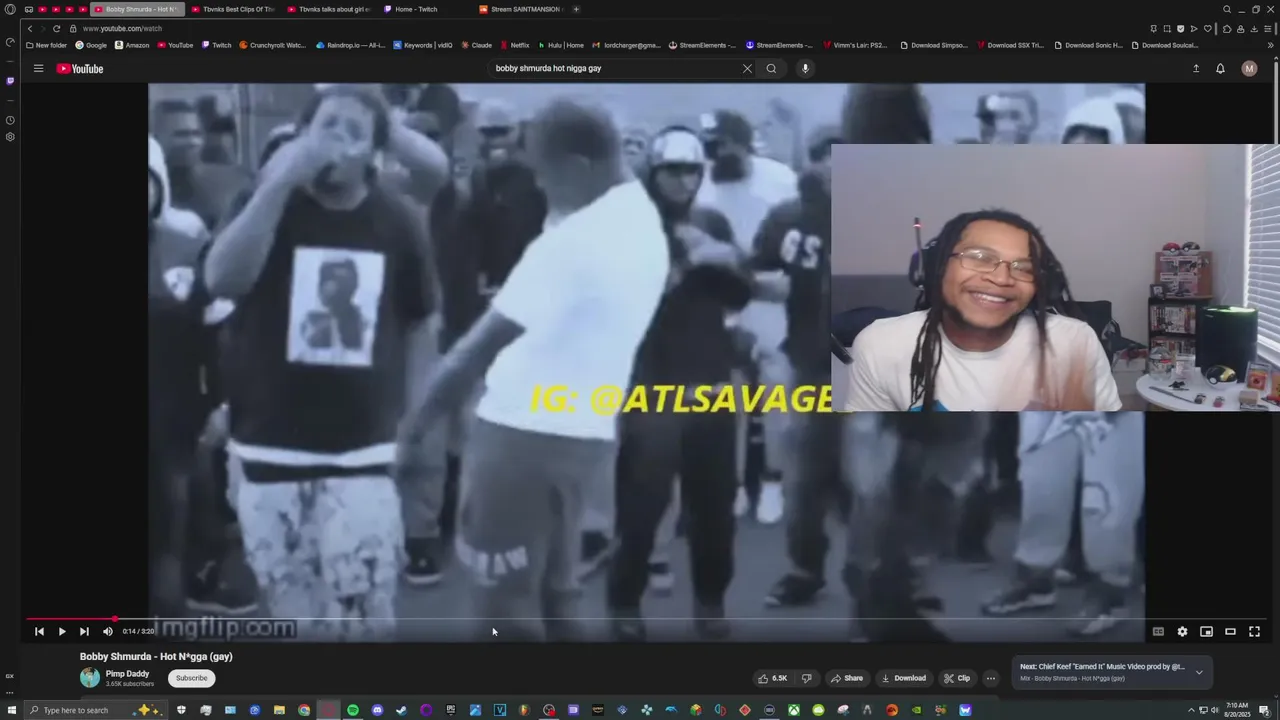This screenshot has width=1280, height=720.
Task: Dislike the video
Action: point(807,678)
